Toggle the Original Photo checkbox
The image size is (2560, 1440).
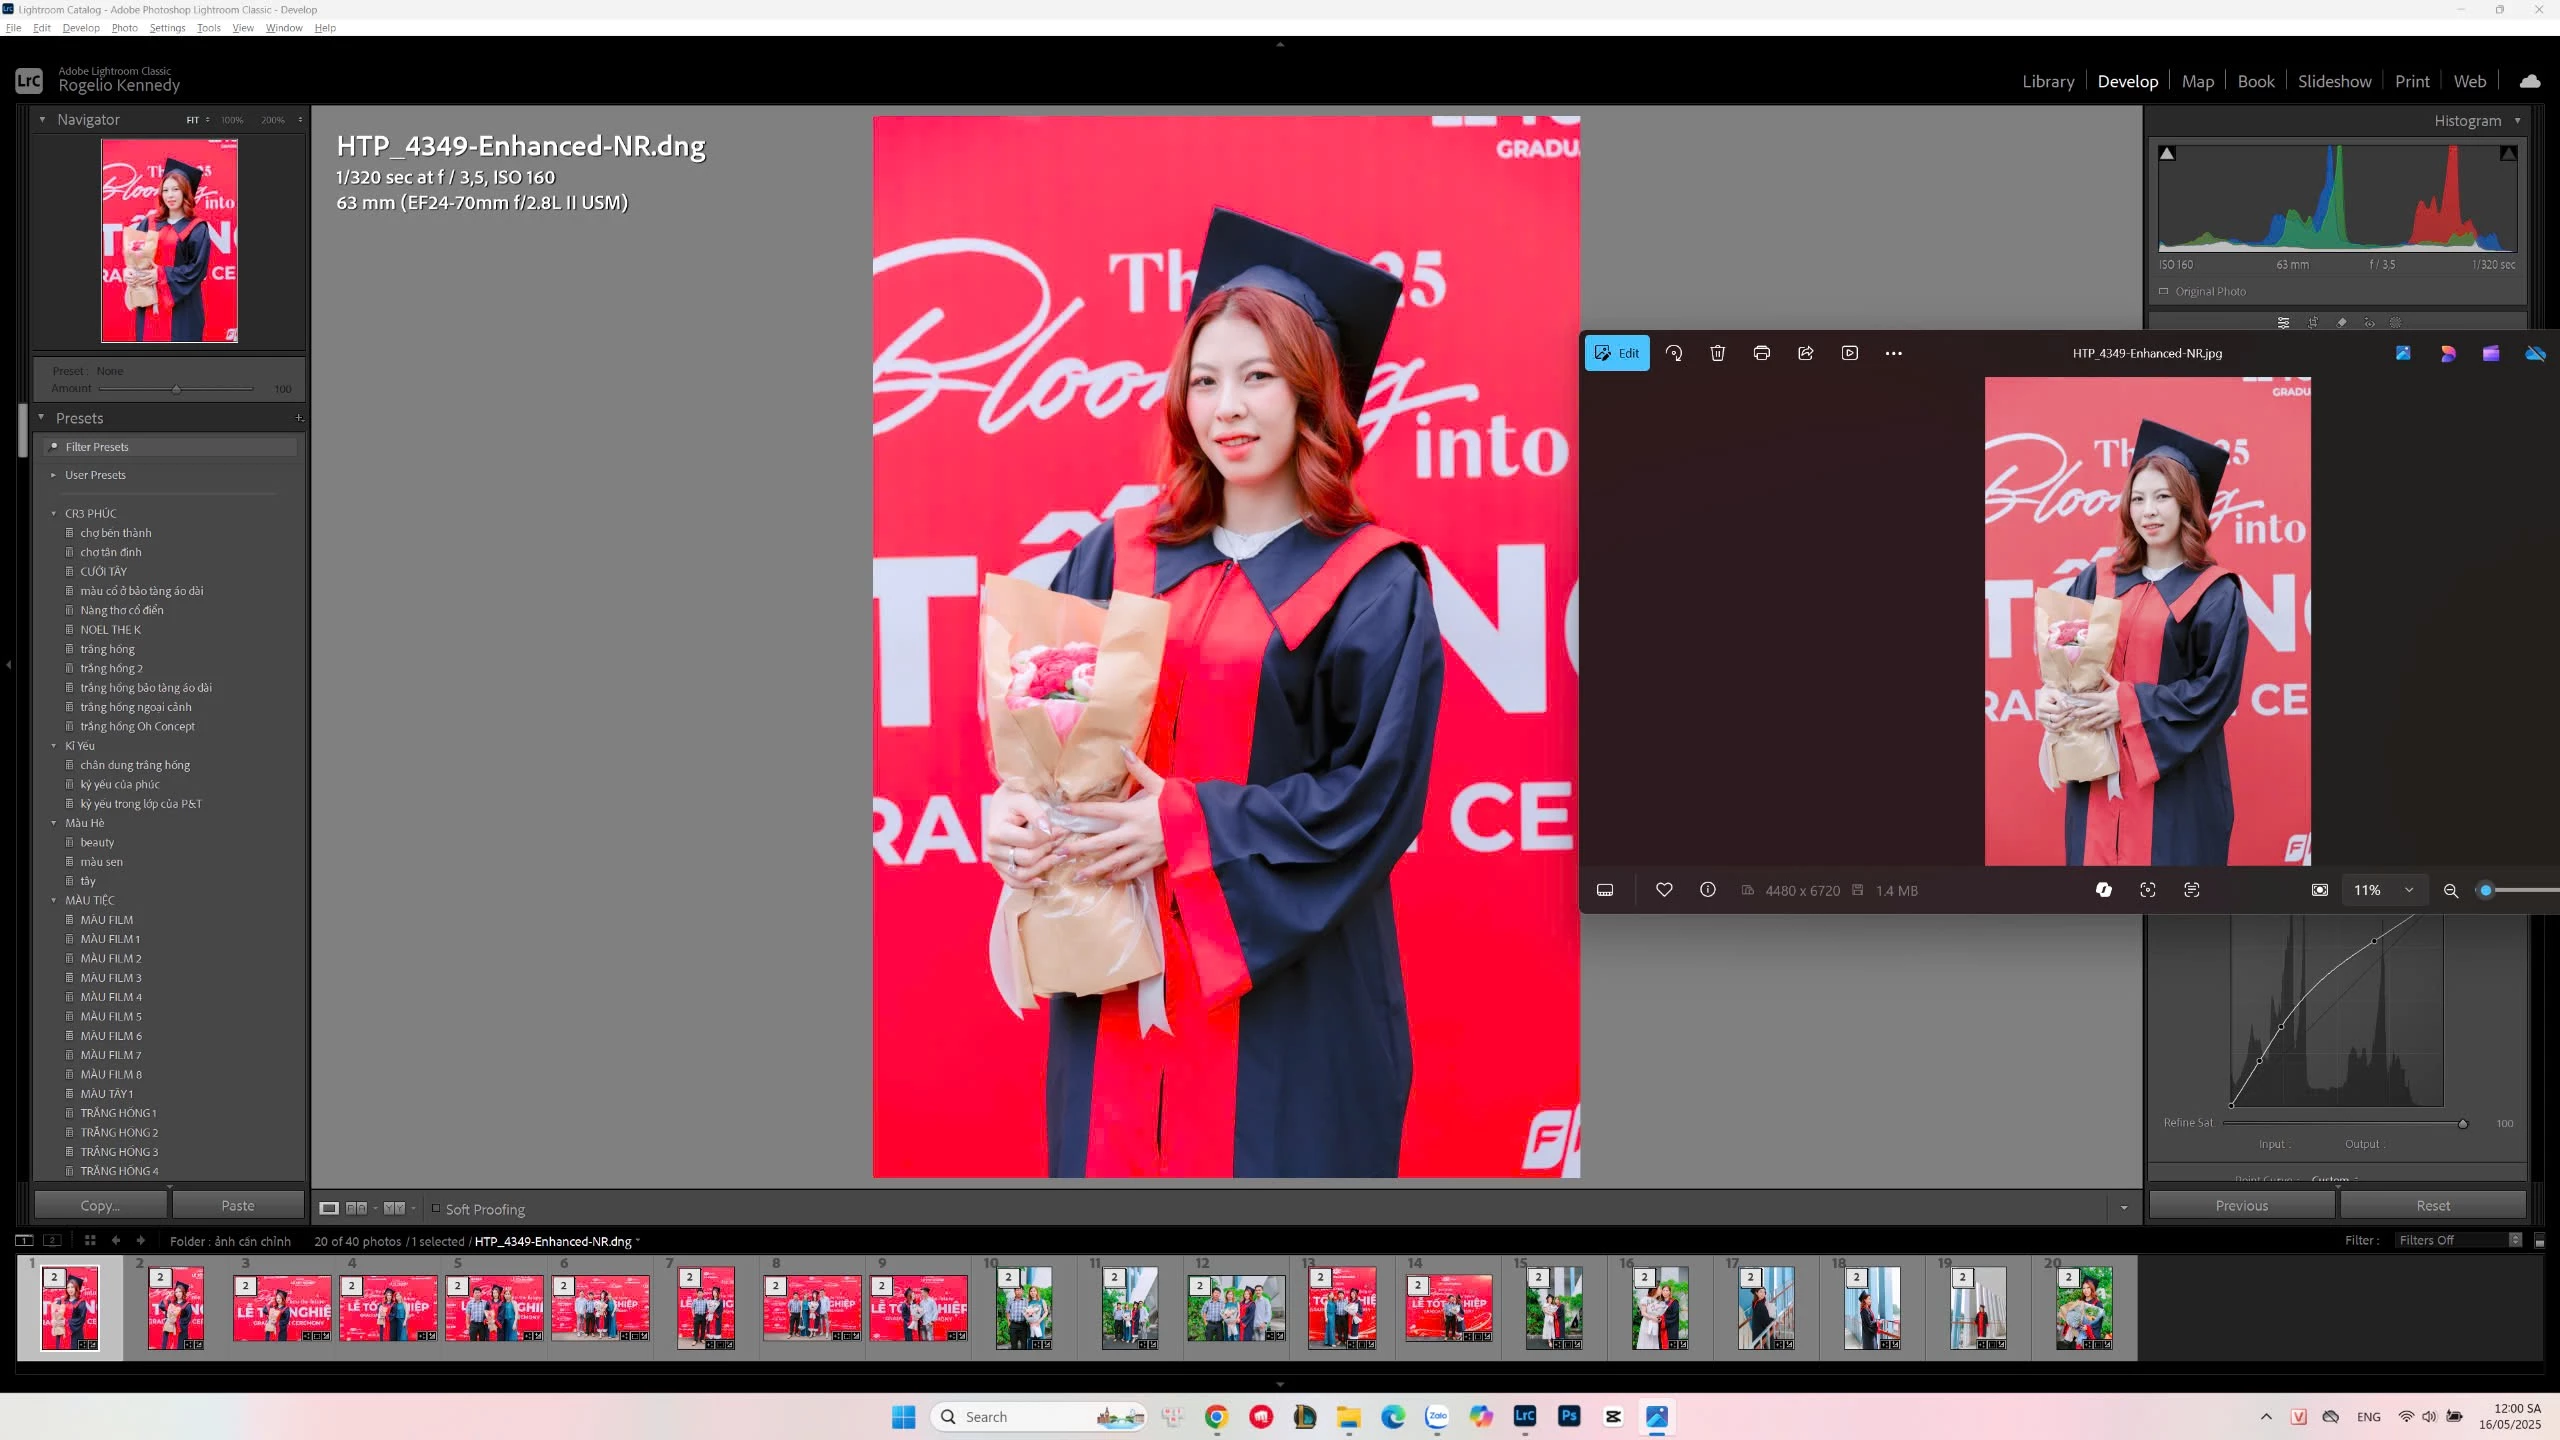tap(2164, 292)
